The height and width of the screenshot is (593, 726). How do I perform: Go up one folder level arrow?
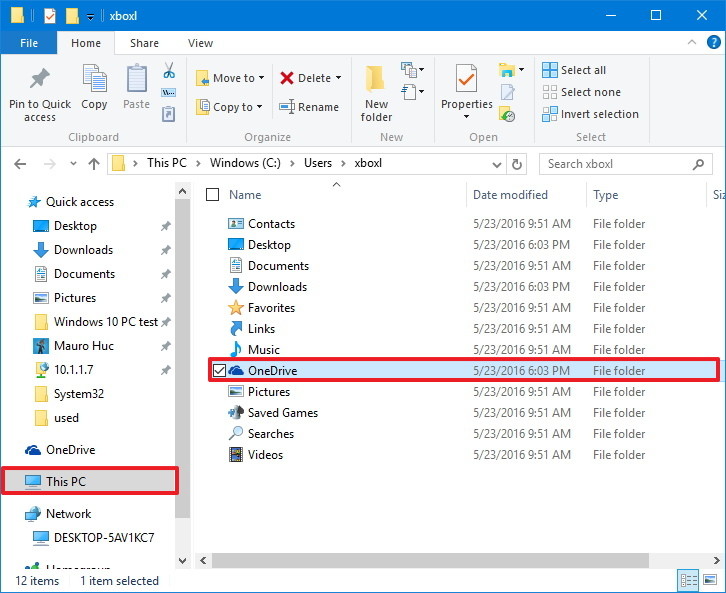pyautogui.click(x=94, y=164)
